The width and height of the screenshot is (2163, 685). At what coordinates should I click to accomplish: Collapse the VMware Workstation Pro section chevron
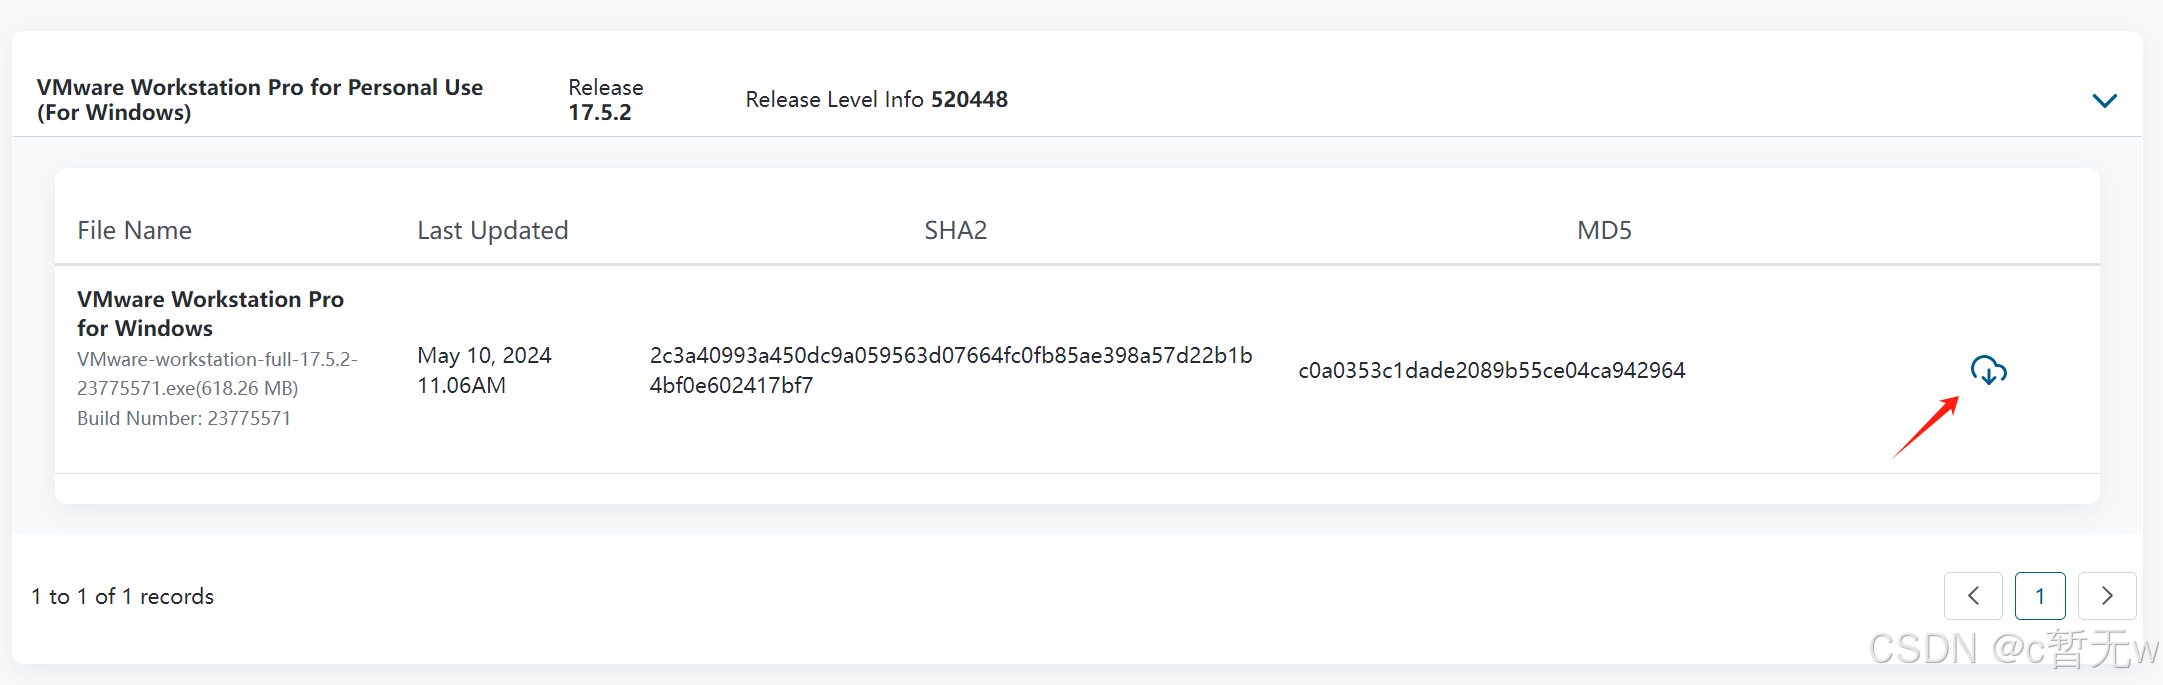[2104, 100]
